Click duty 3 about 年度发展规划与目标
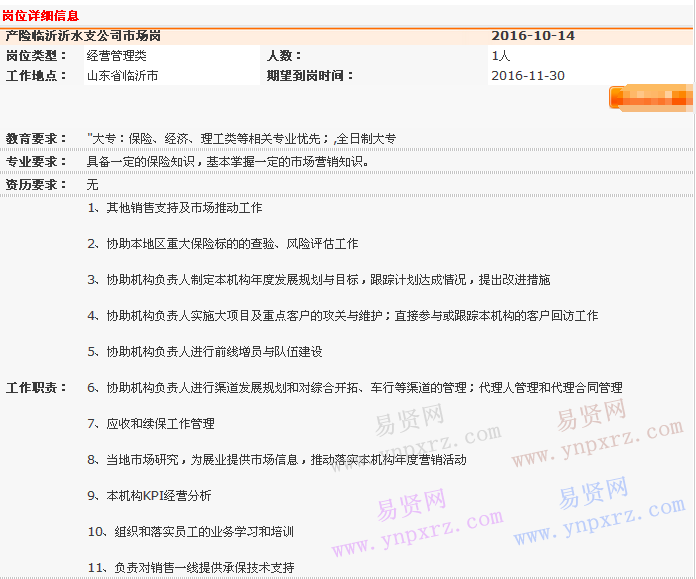 319,280
